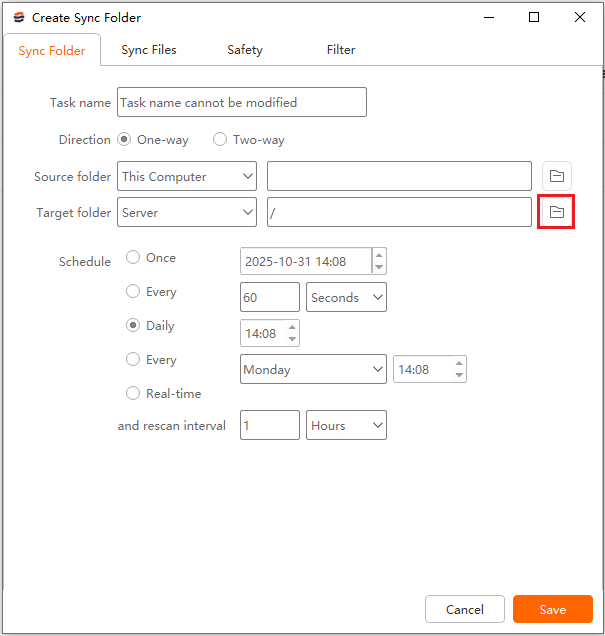
Task: Expand the Seconds interval unit dropdown
Action: click(x=346, y=298)
